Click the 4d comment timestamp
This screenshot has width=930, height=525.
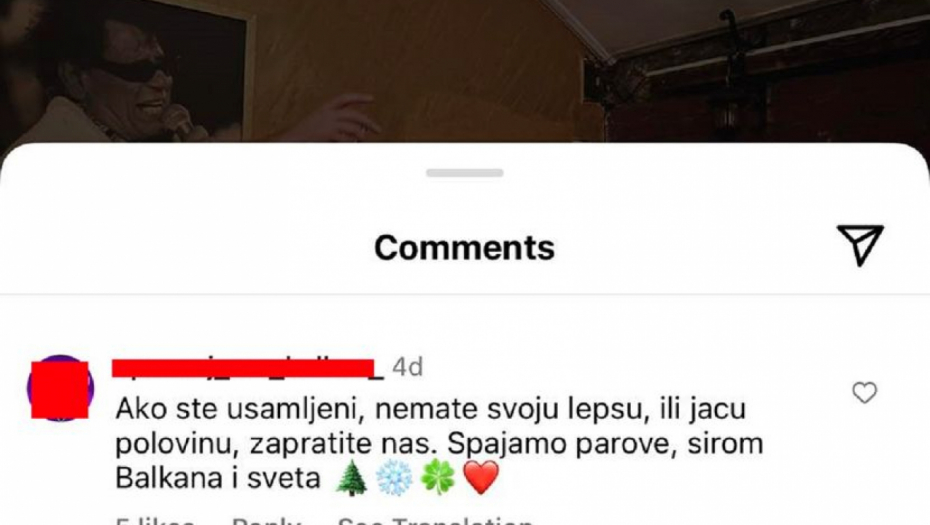click(407, 367)
